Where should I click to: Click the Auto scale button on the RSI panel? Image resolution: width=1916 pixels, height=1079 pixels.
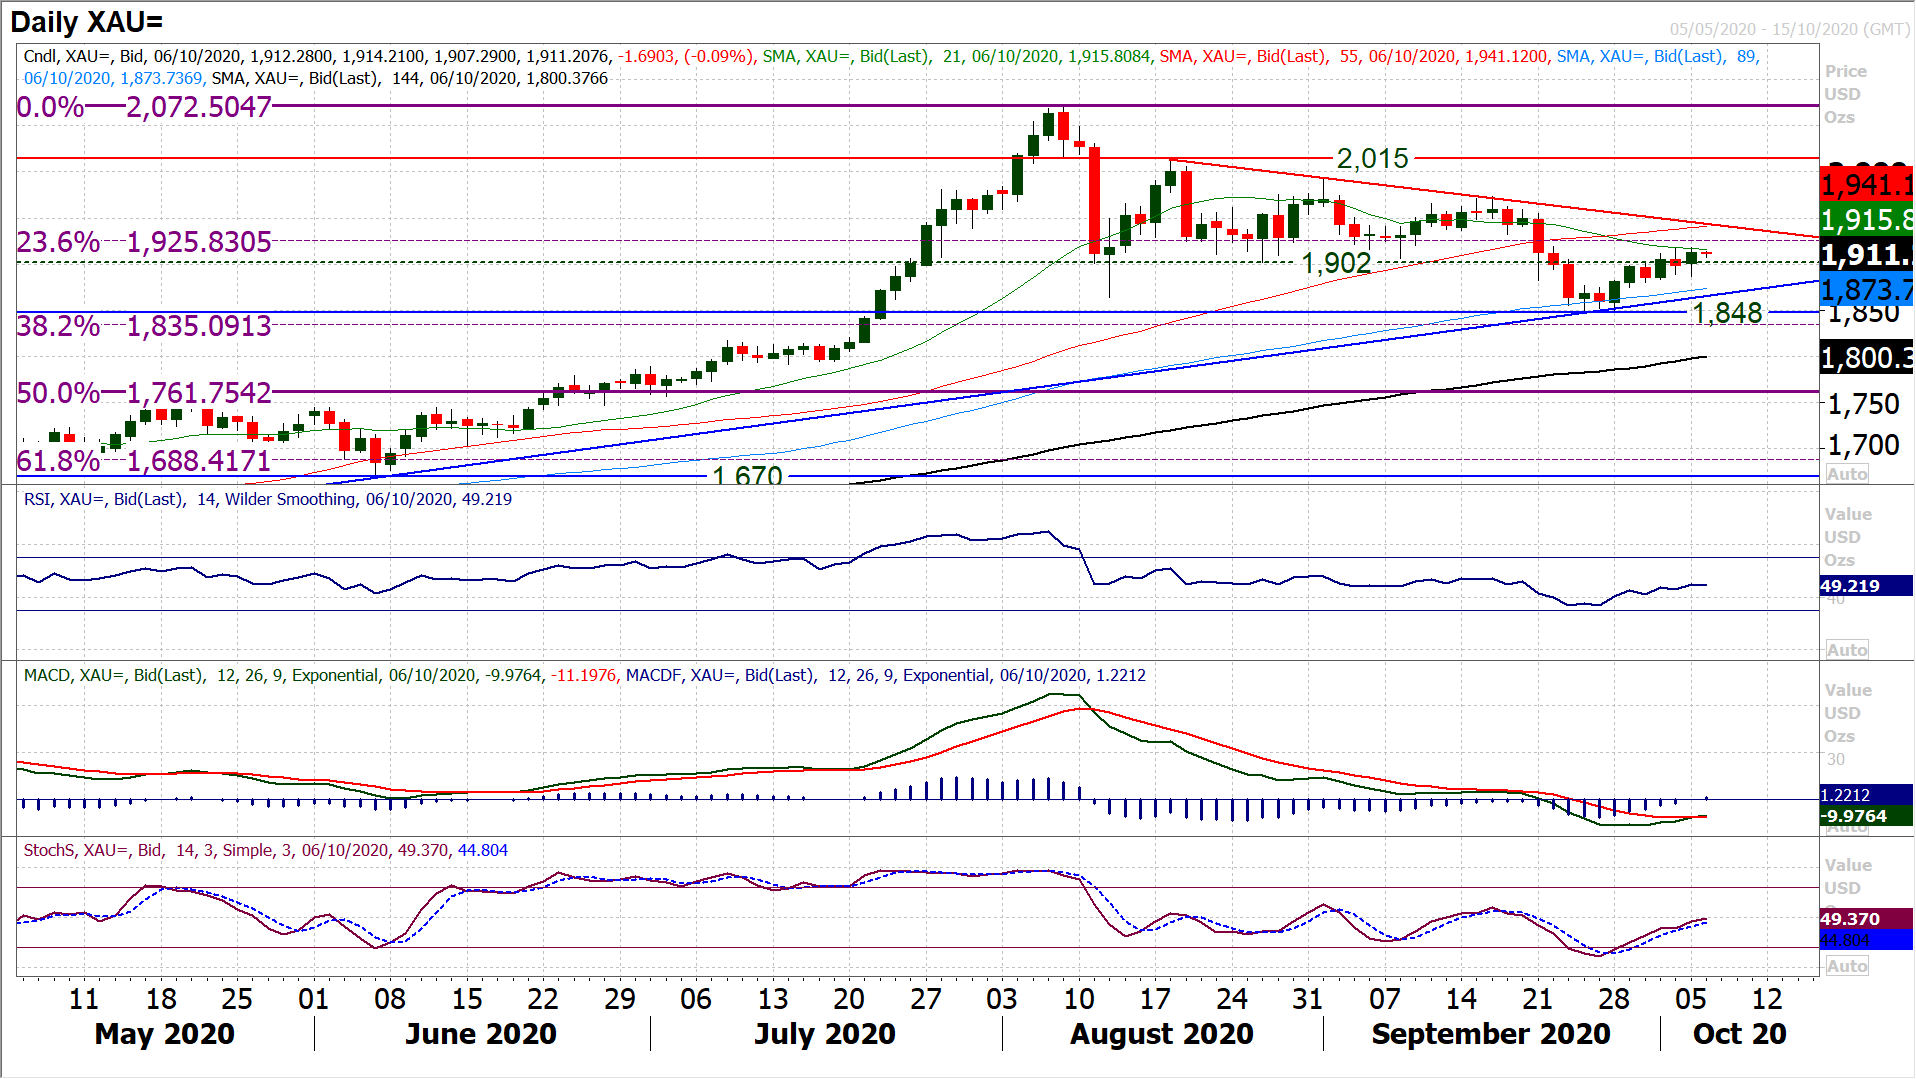click(x=1846, y=650)
